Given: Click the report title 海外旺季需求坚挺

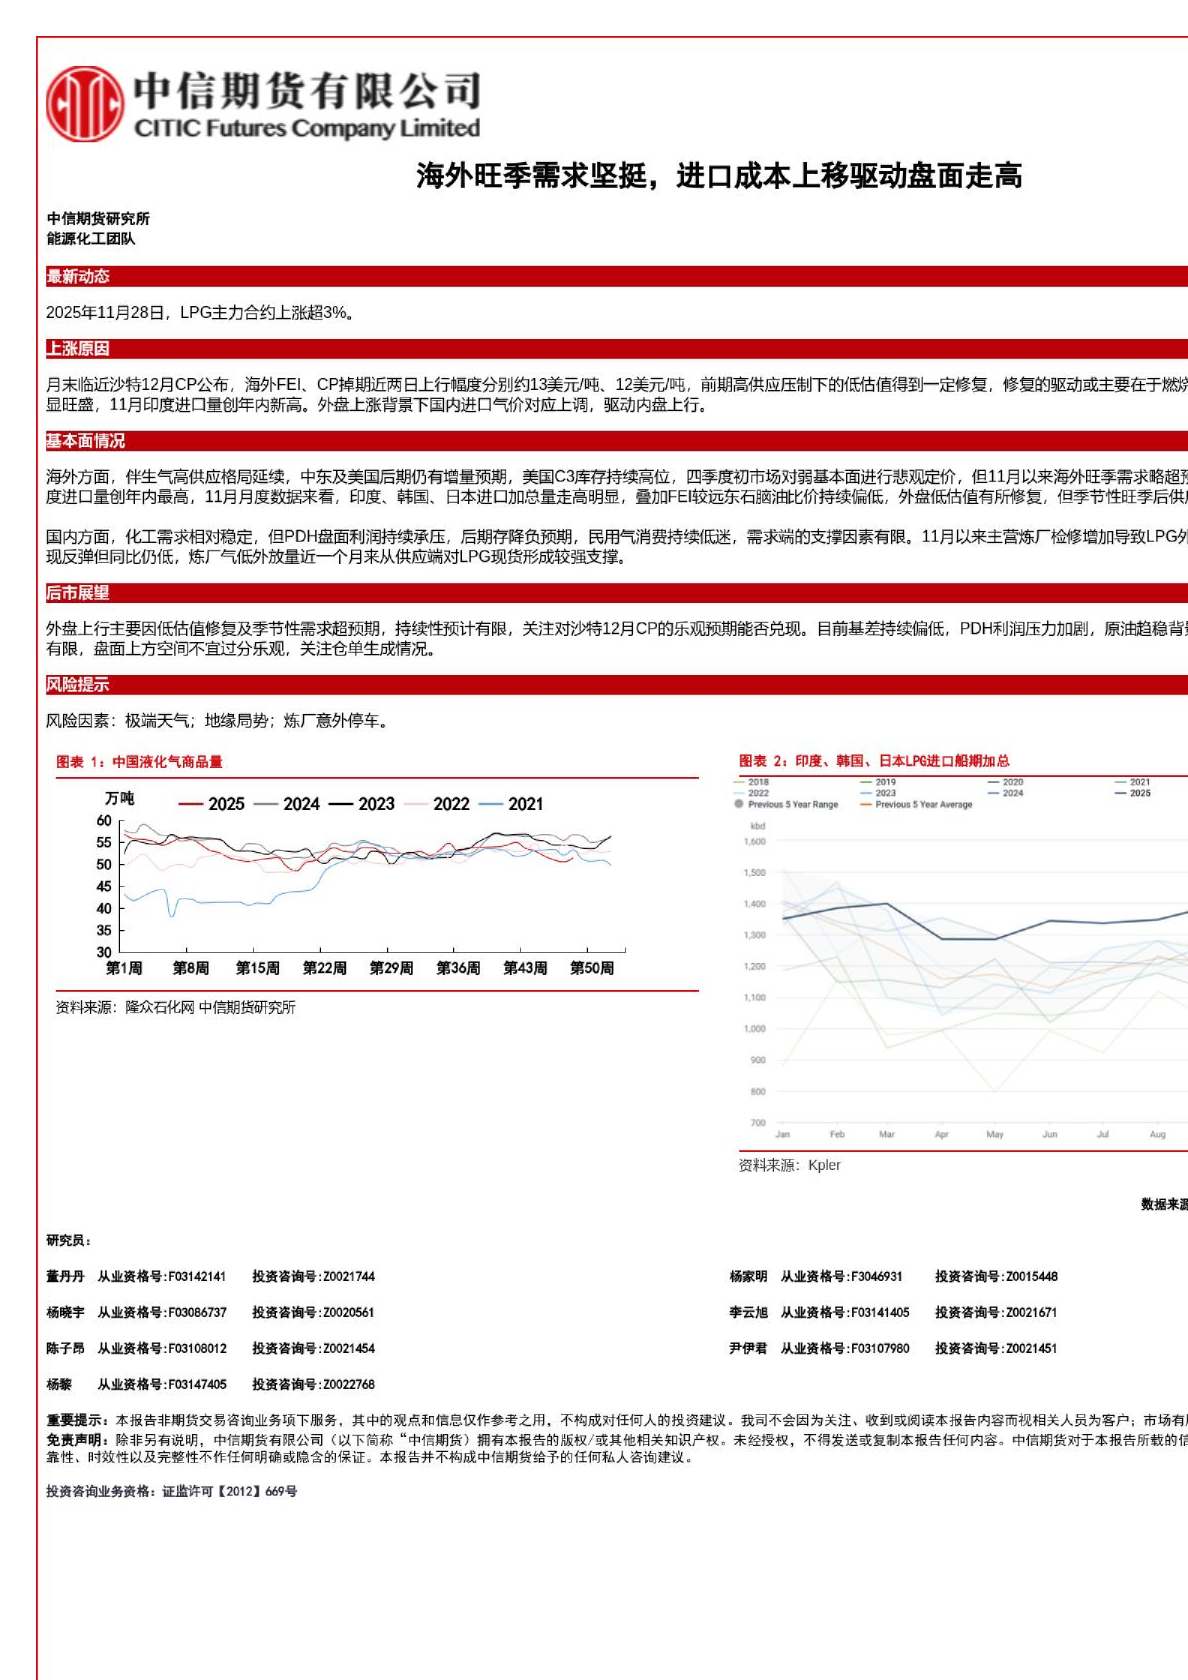Looking at the screenshot, I should [719, 176].
